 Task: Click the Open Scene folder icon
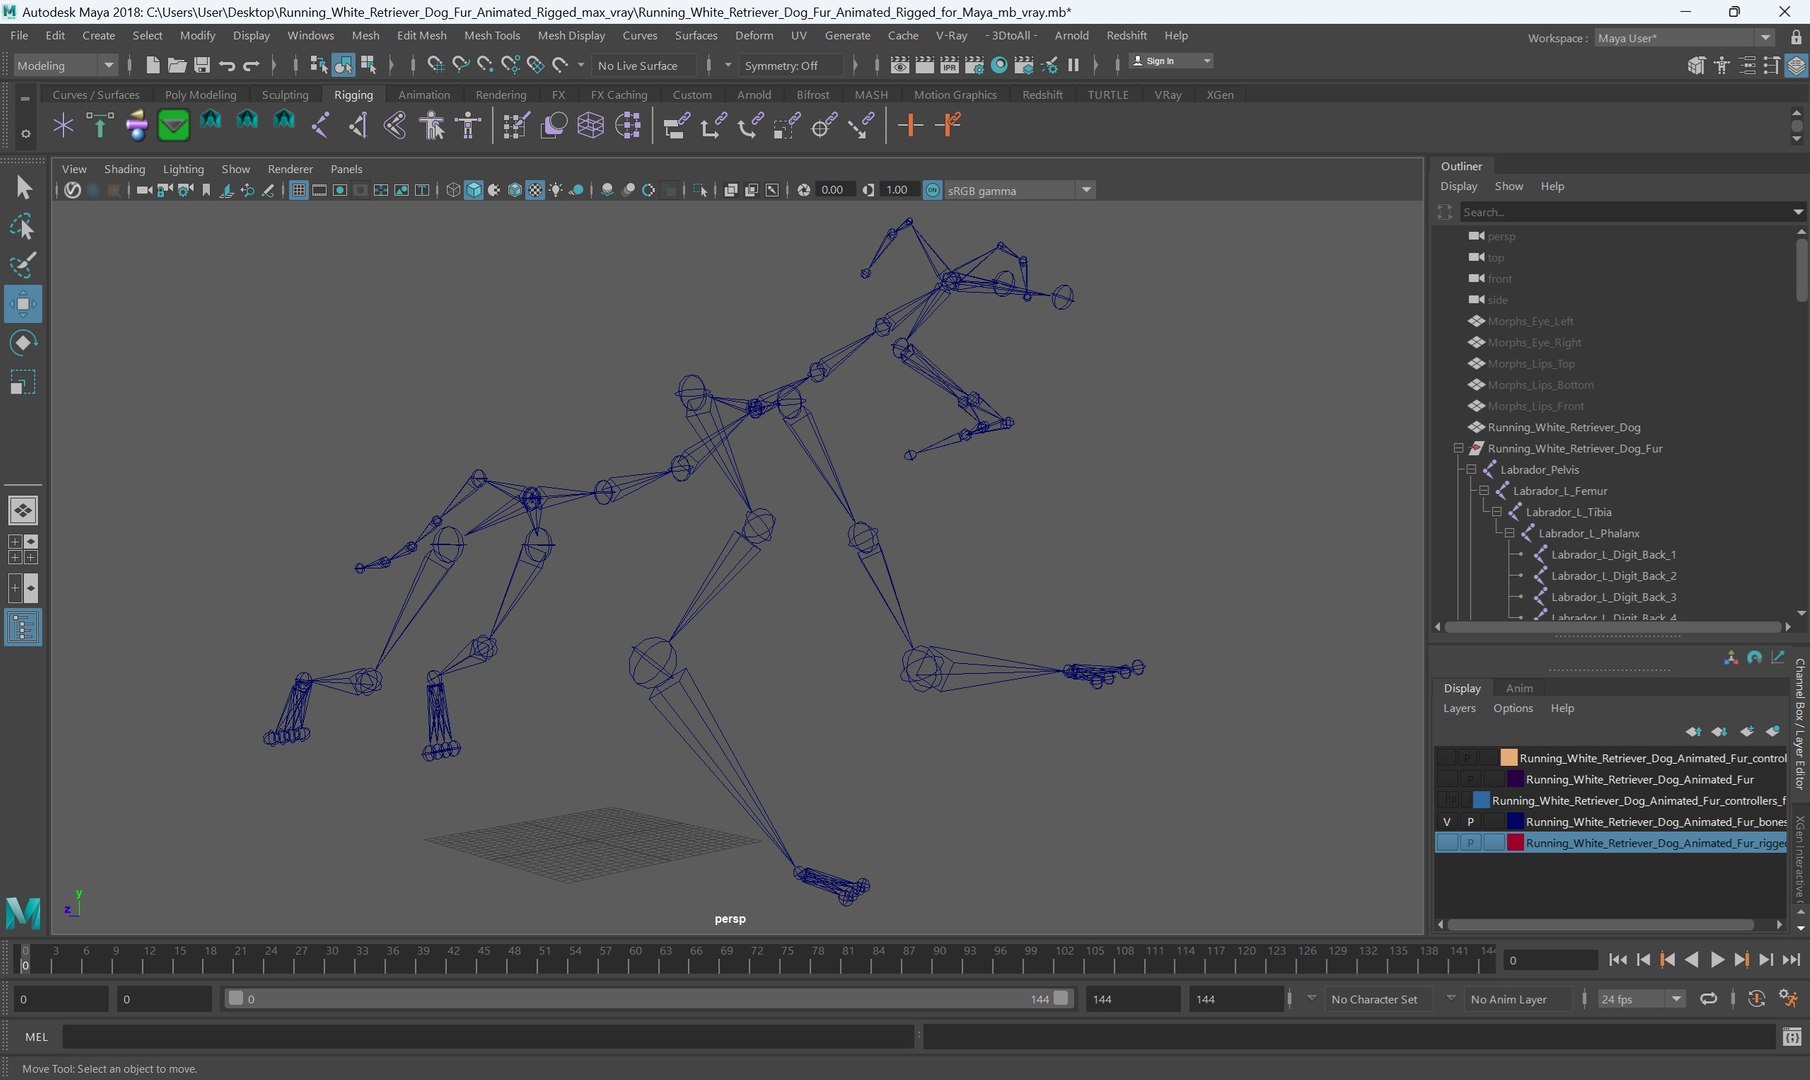177,65
